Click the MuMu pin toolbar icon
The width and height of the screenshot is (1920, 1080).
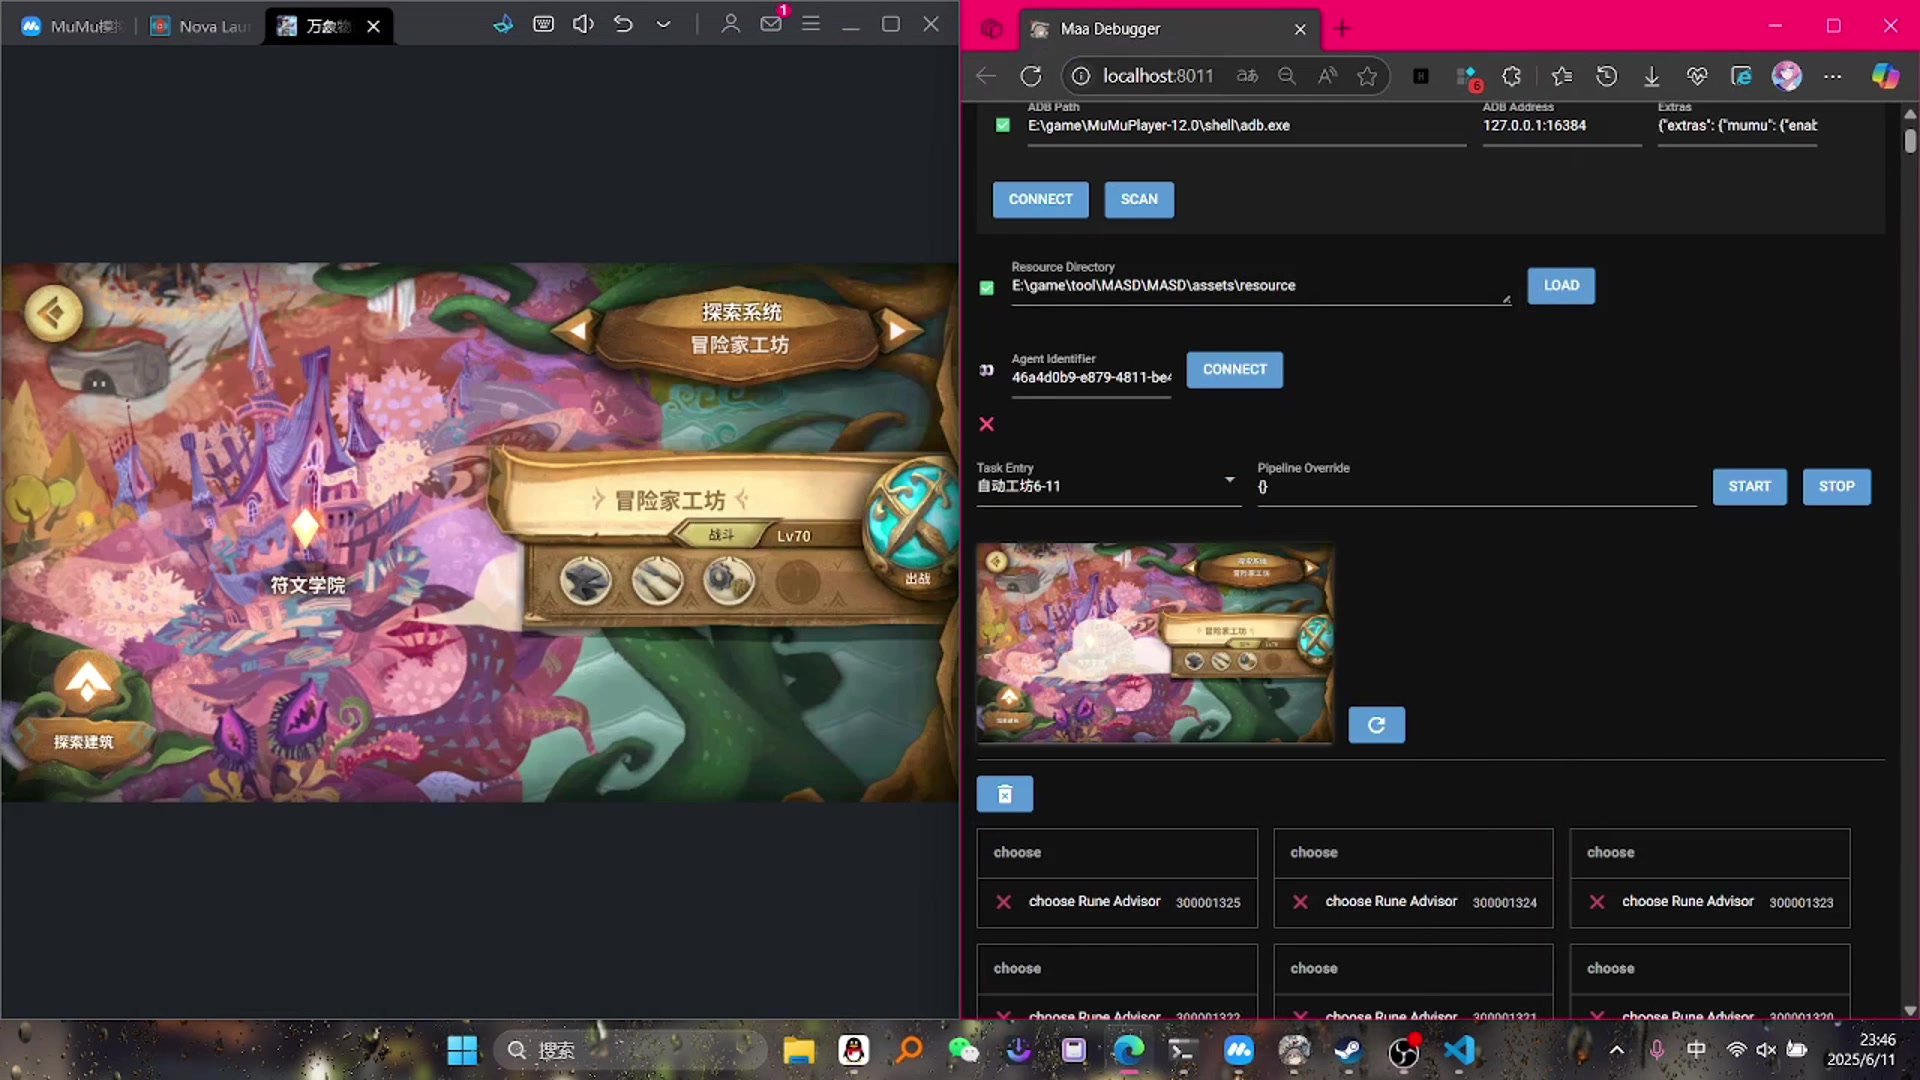coord(503,24)
